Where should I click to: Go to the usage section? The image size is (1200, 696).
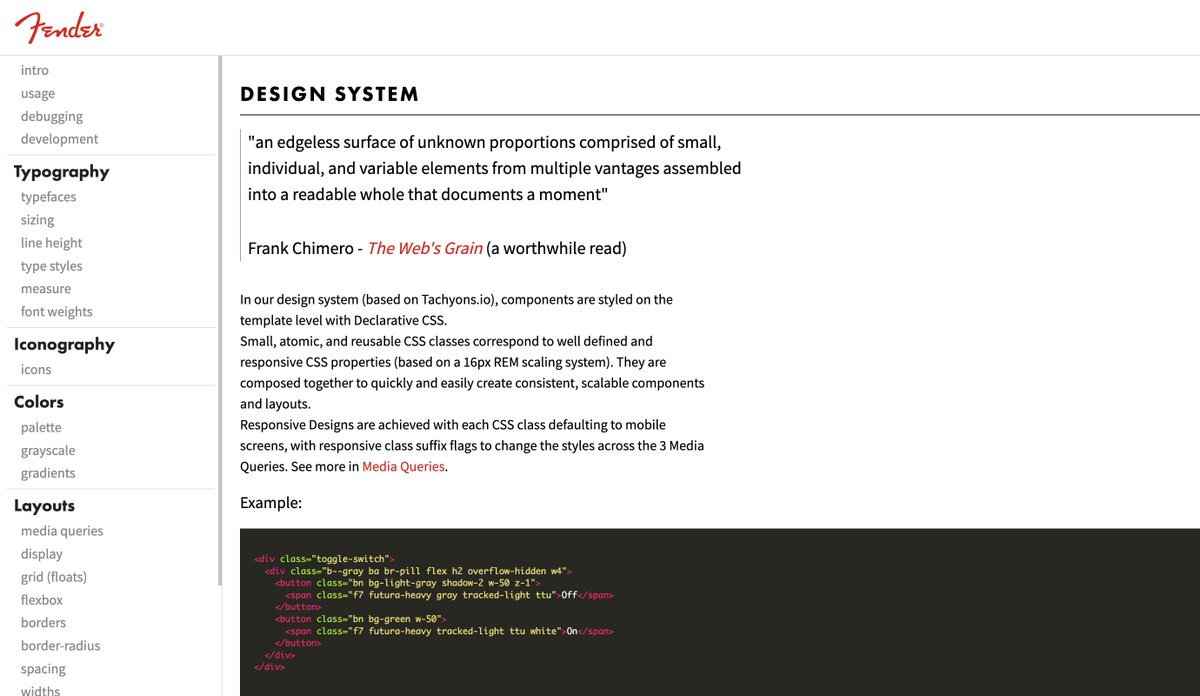click(38, 94)
